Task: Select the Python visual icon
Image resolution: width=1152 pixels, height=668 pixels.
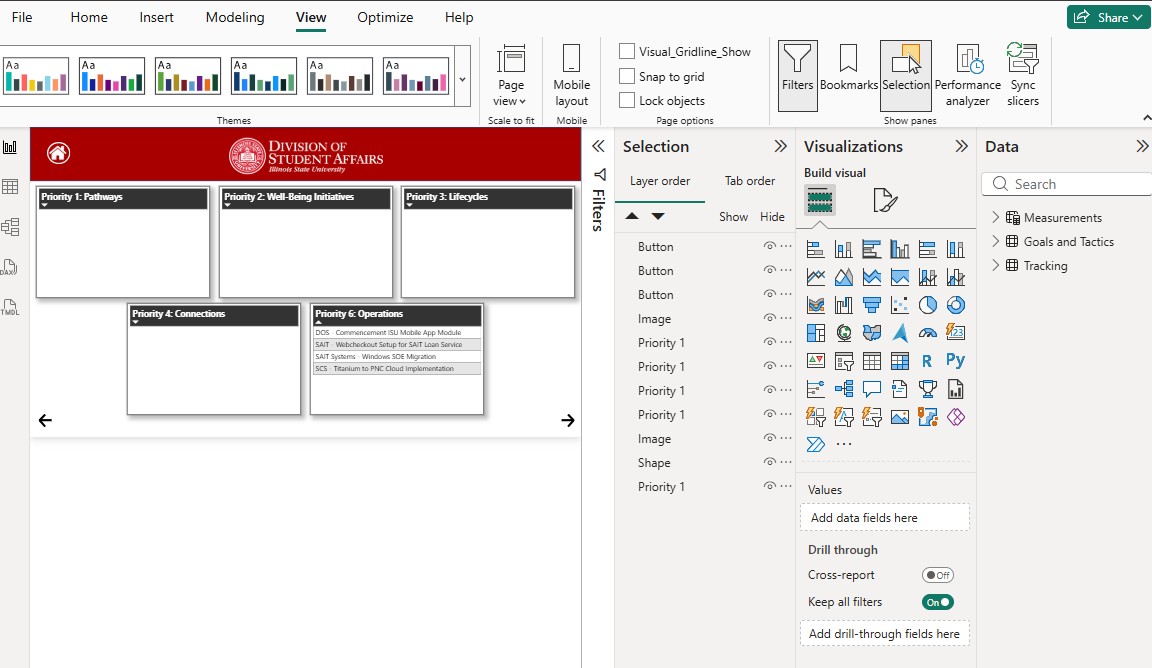Action: tap(955, 361)
